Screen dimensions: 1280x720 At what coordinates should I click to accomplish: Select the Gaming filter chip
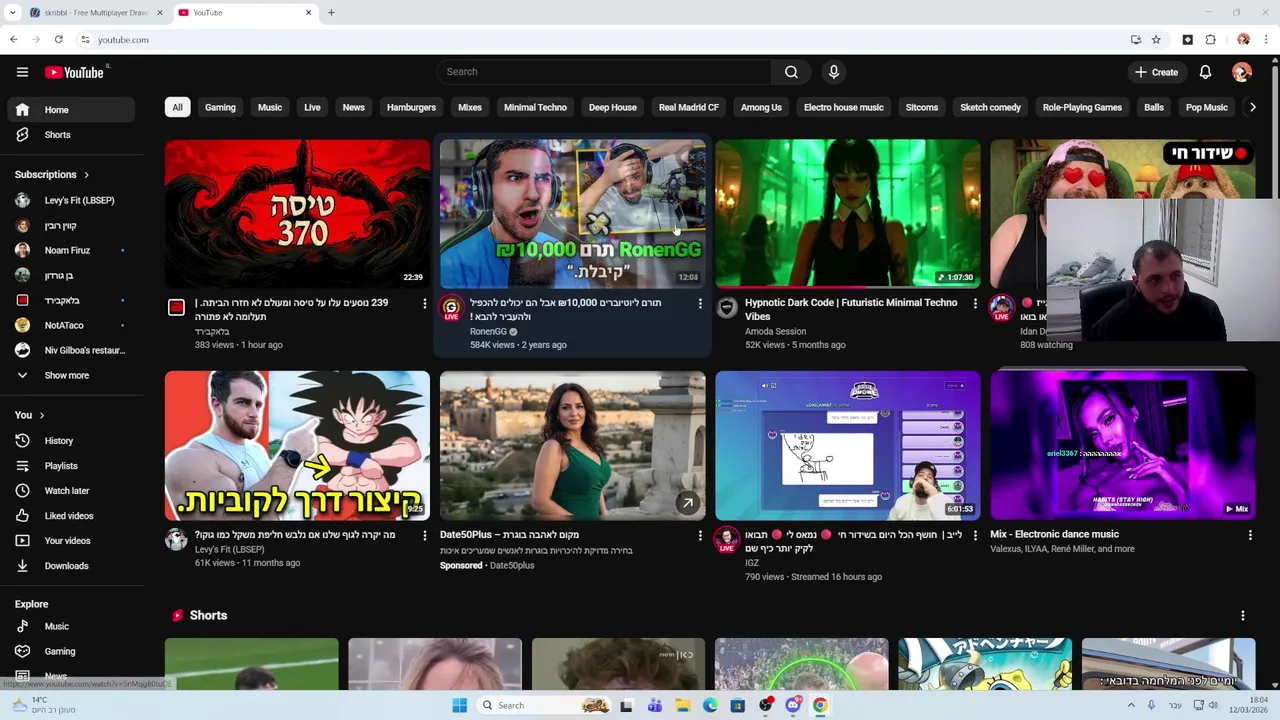(x=220, y=107)
